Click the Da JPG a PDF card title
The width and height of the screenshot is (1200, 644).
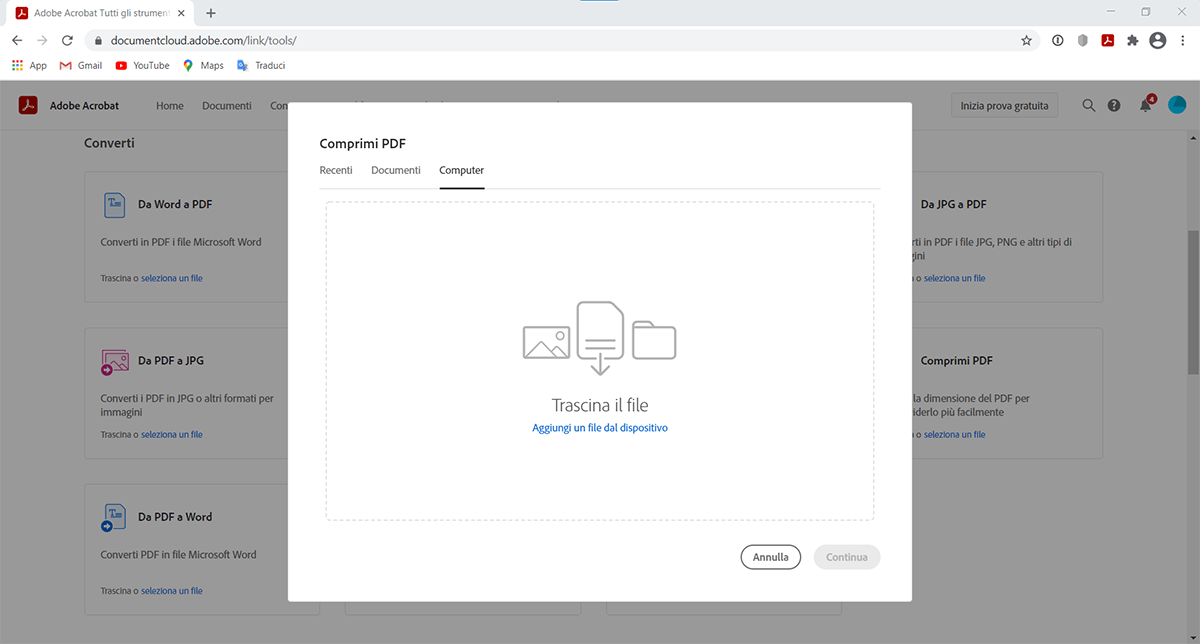coord(953,204)
